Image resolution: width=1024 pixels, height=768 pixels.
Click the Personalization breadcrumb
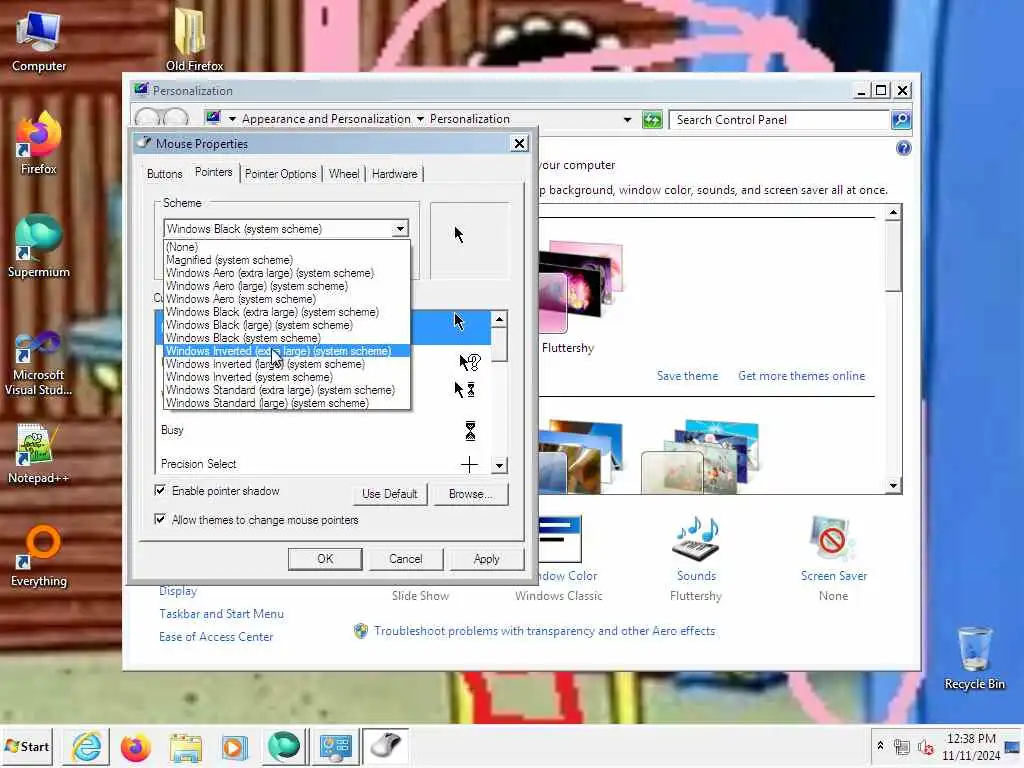click(x=470, y=119)
